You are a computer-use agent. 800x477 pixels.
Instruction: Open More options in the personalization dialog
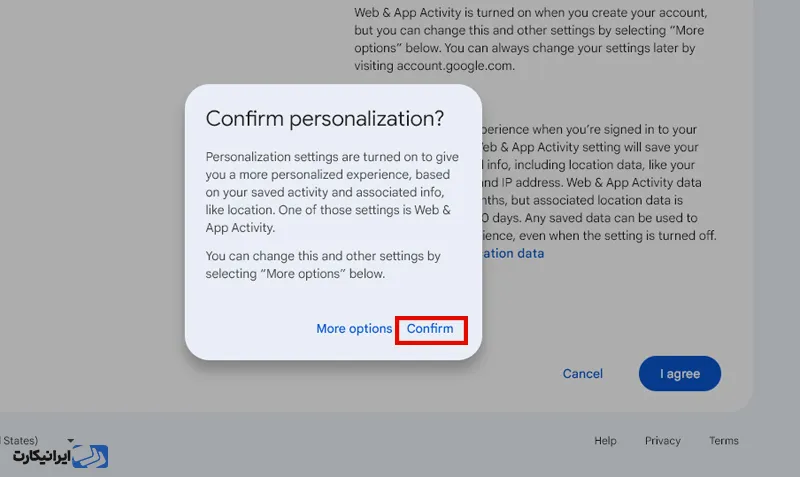point(354,329)
